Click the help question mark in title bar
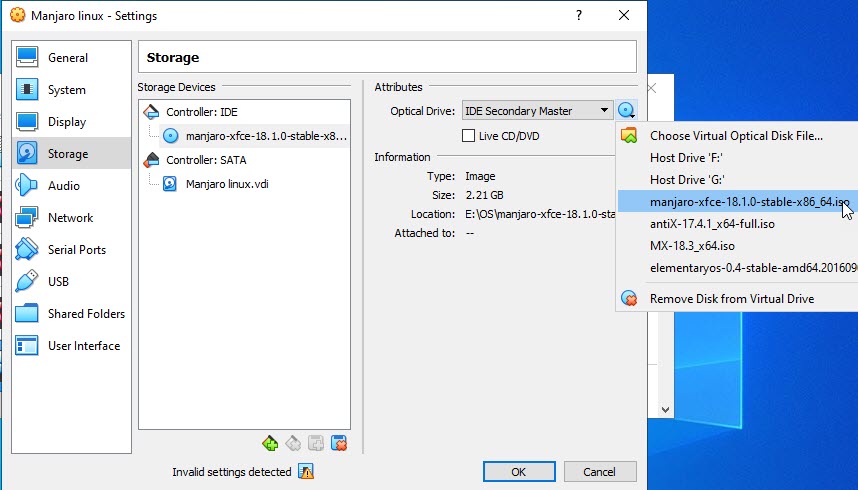Viewport: 858px width, 490px height. click(579, 15)
